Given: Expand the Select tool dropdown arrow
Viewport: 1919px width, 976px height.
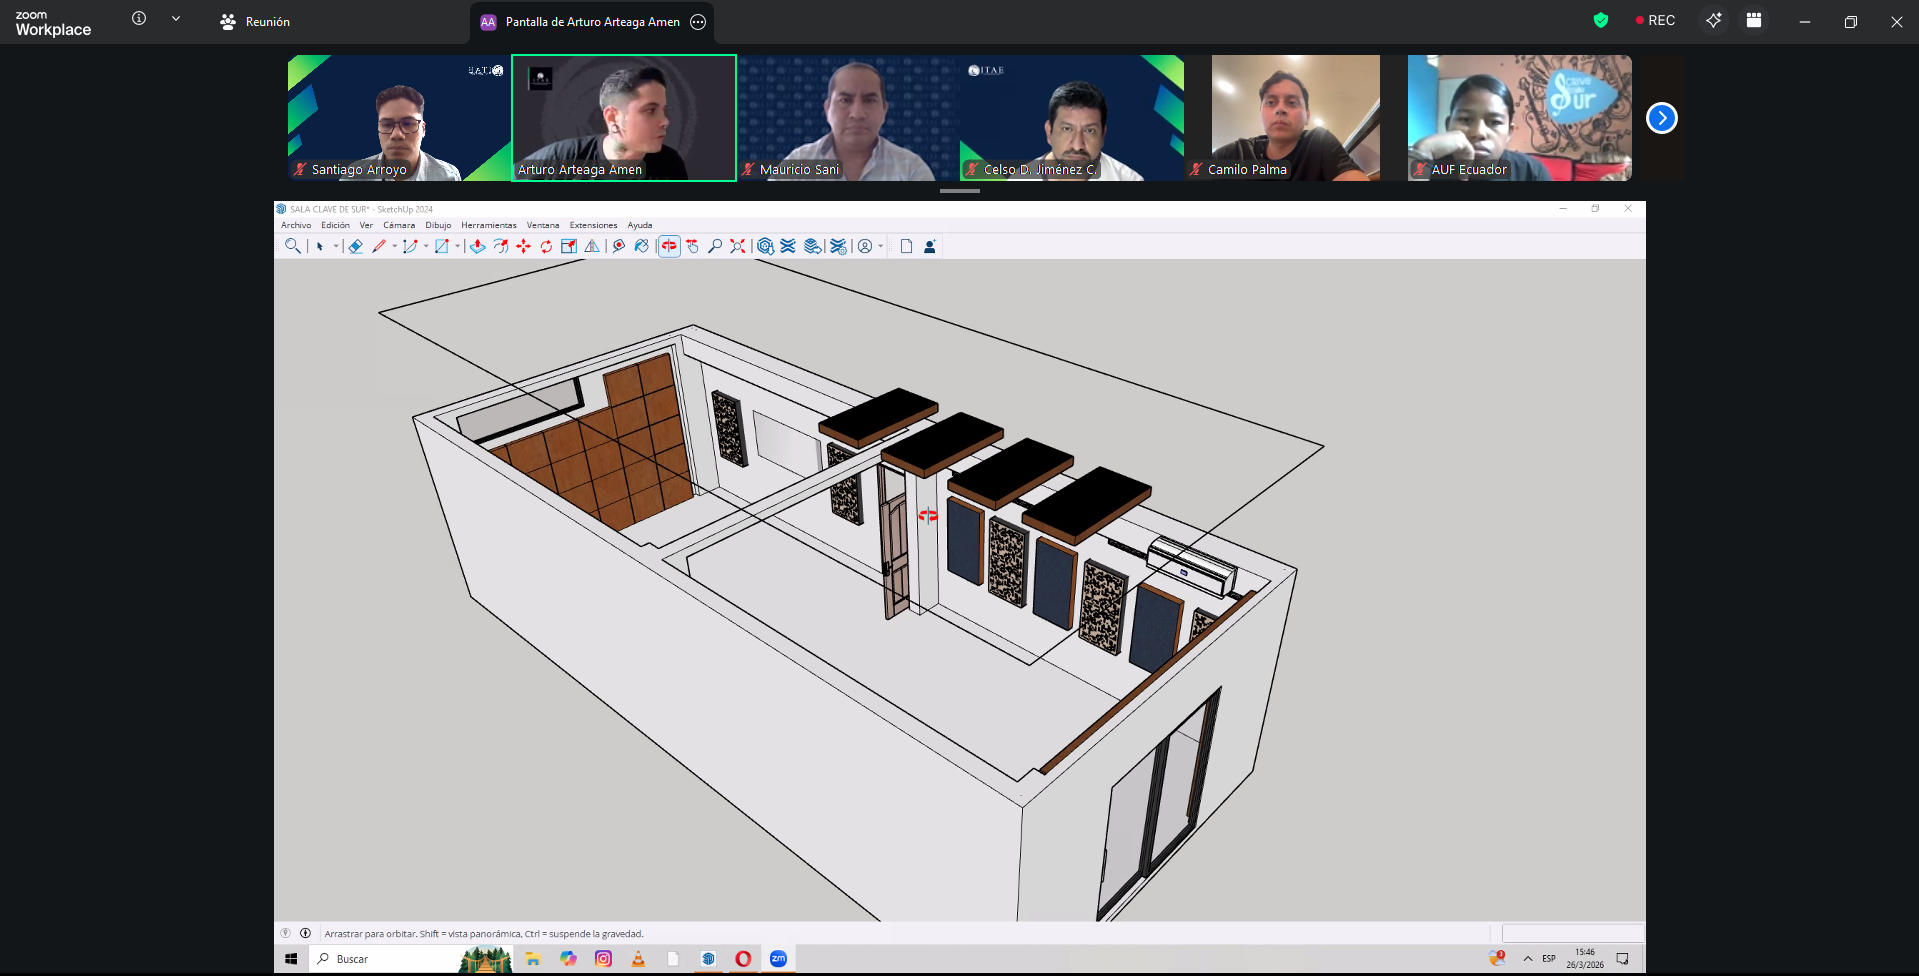Looking at the screenshot, I should (x=335, y=246).
